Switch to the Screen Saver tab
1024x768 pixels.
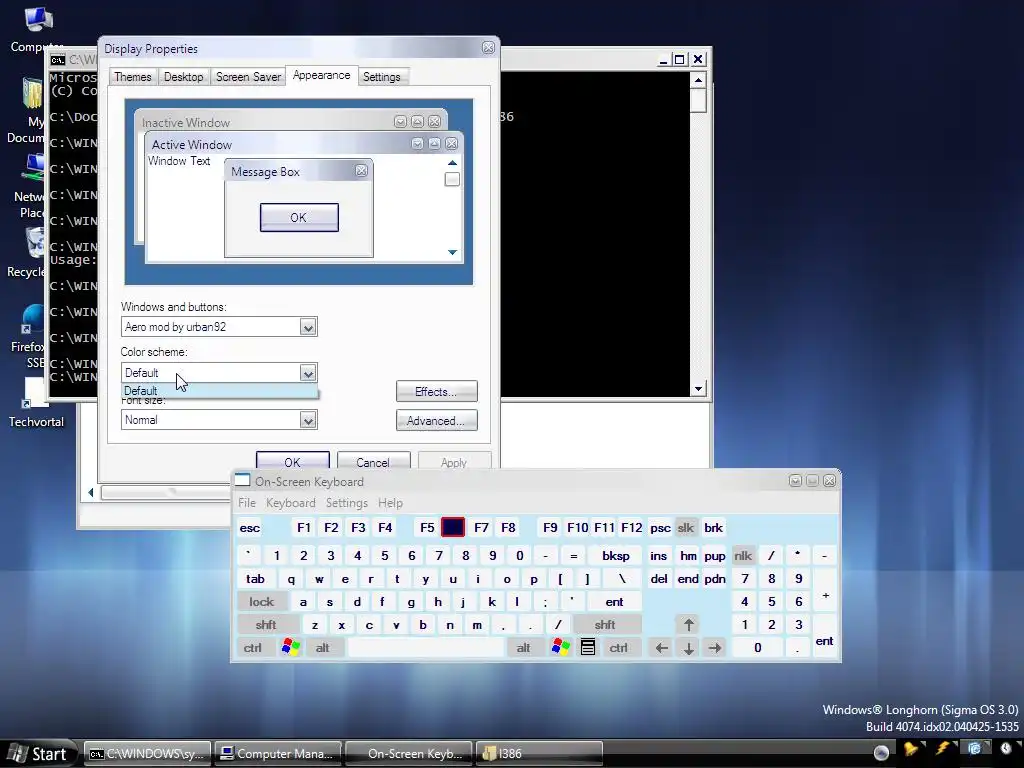pos(248,77)
